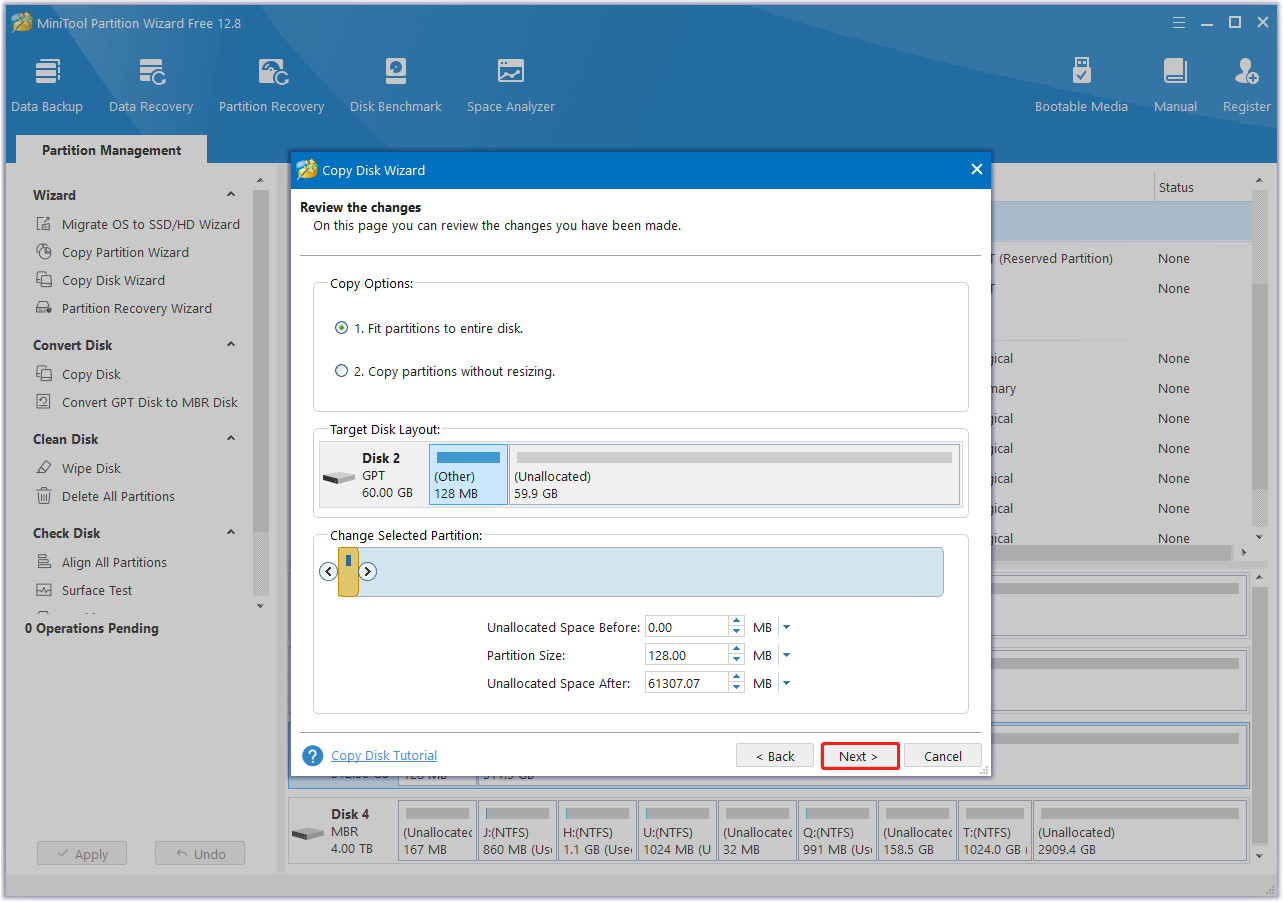Open Copy Disk Wizard from sidebar

click(113, 280)
